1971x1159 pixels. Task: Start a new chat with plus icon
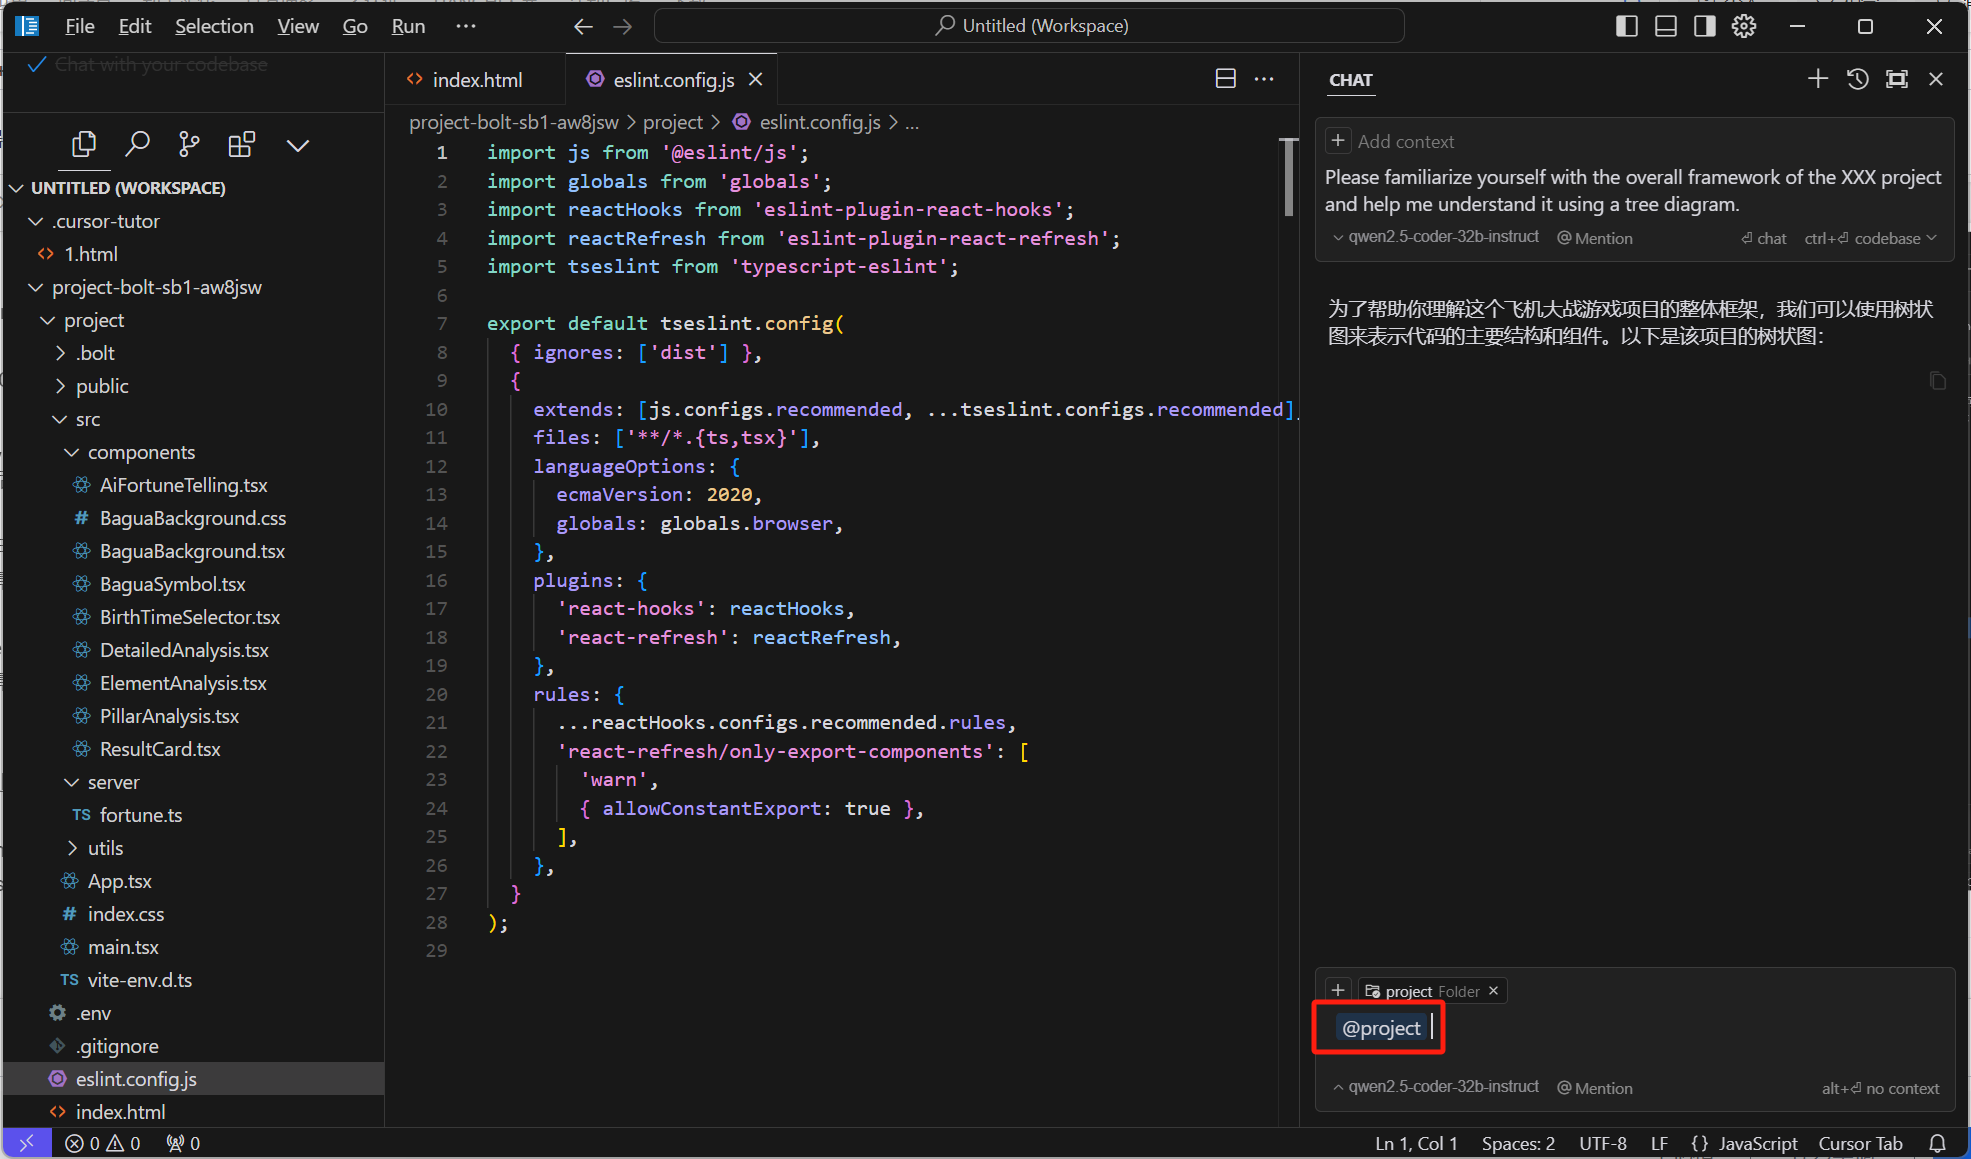click(1818, 79)
